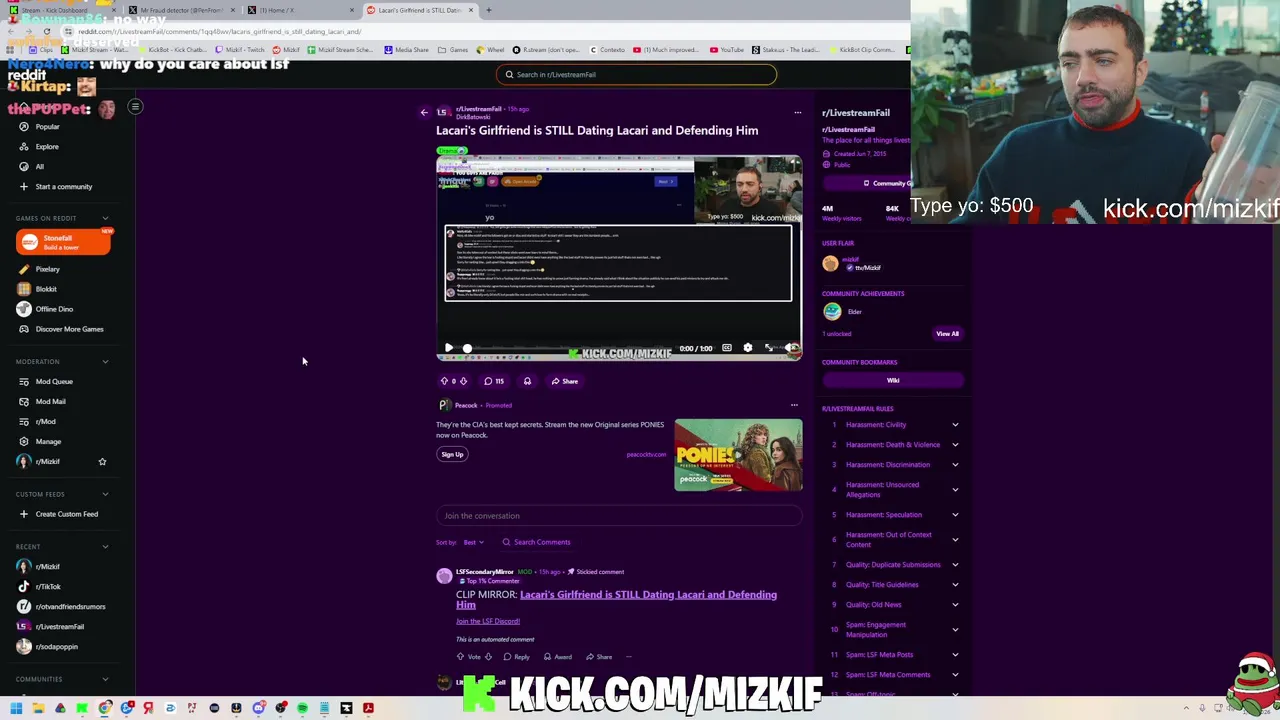Switch to the Home / X browser tab
The height and width of the screenshot is (720, 1280).
[299, 10]
